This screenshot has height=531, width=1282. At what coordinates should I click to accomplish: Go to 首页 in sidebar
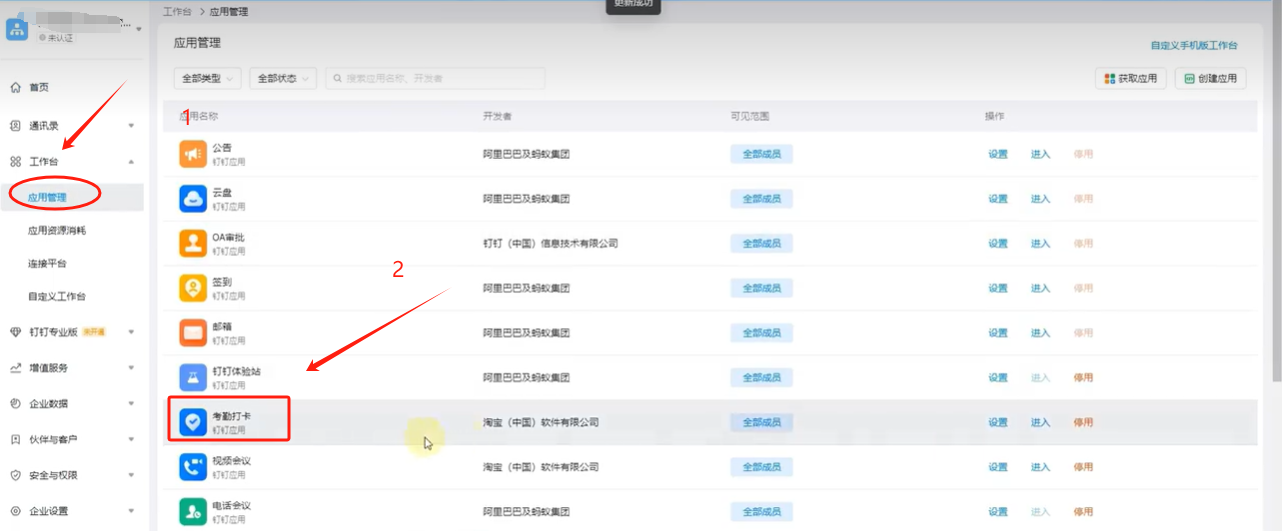point(39,88)
